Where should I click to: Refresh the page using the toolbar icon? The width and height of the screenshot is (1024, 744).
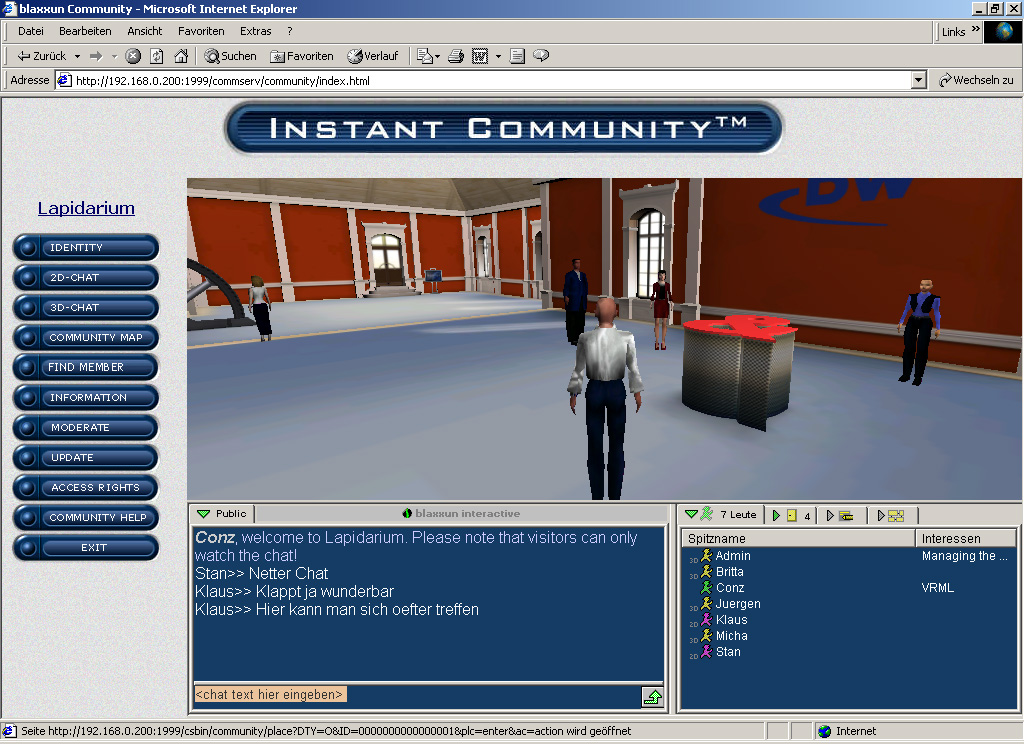[x=157, y=56]
